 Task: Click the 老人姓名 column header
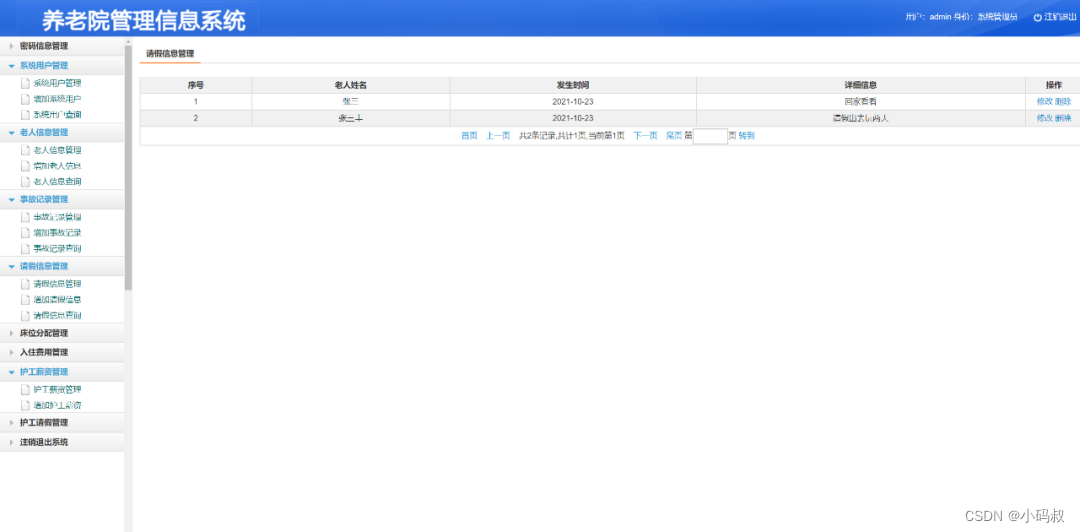351,85
